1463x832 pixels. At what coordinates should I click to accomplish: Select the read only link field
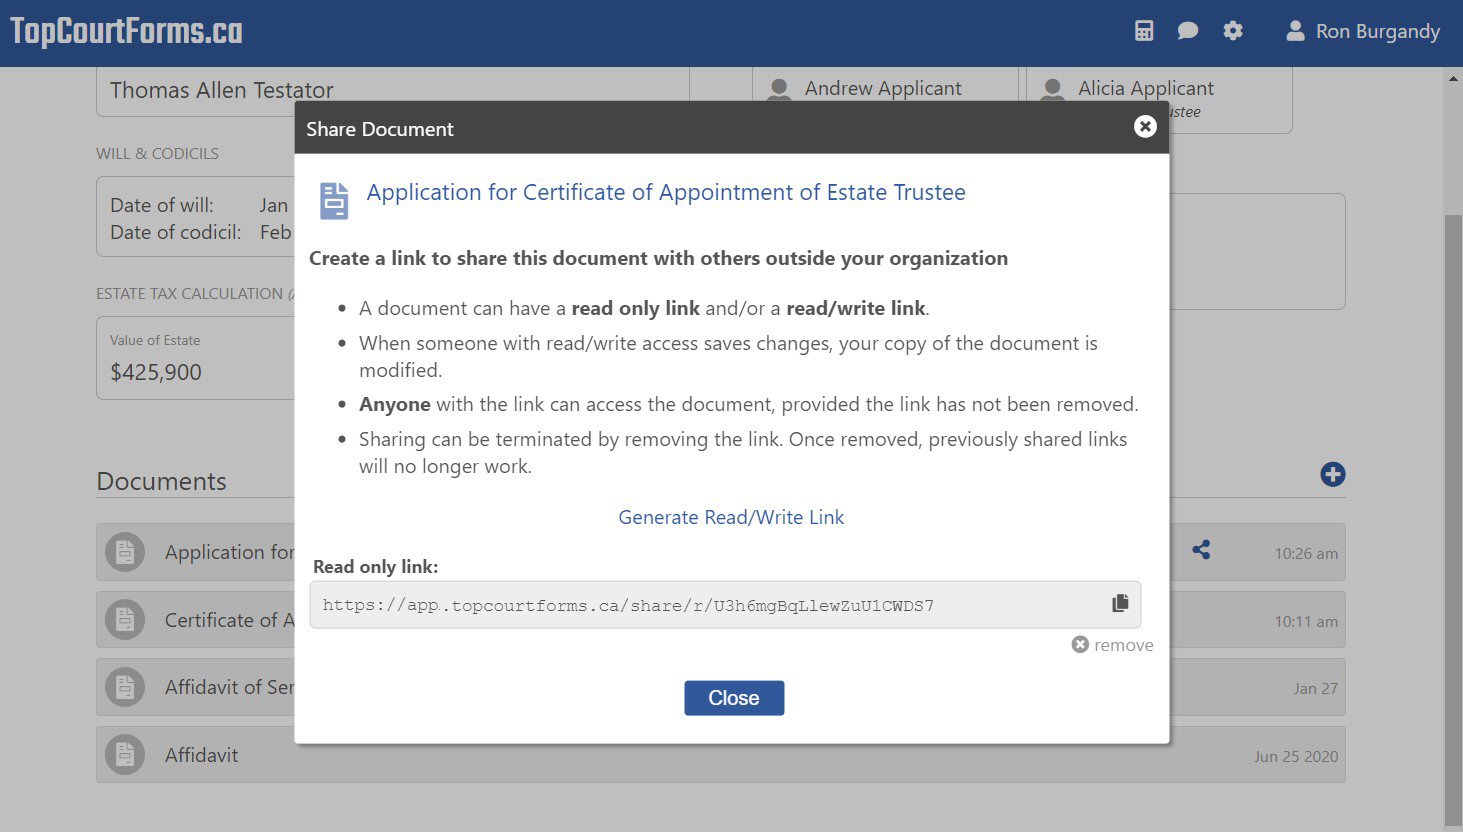(x=700, y=605)
